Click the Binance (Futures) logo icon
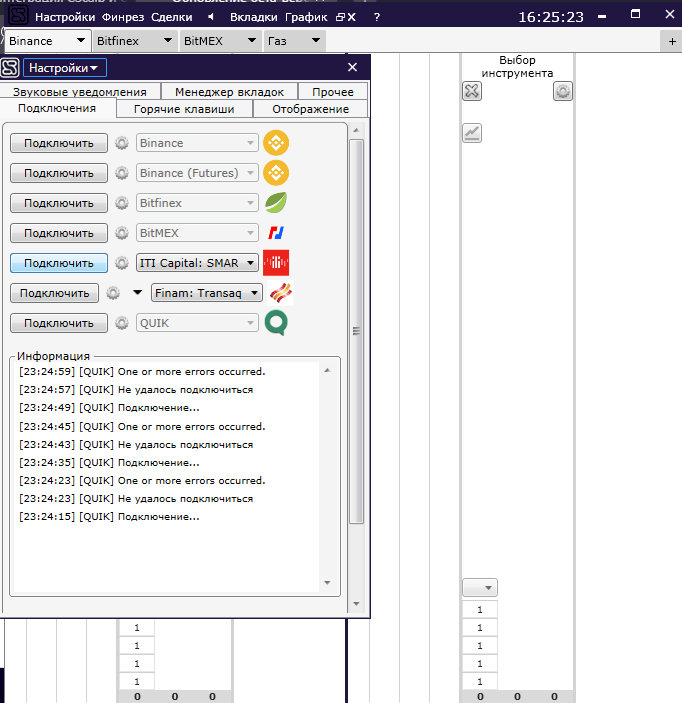 click(276, 173)
